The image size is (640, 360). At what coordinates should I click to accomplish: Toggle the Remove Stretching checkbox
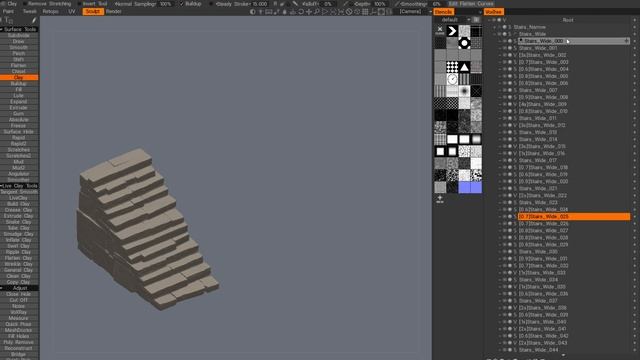(x=25, y=4)
